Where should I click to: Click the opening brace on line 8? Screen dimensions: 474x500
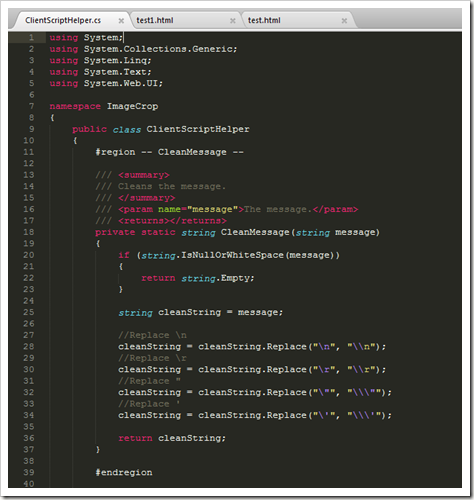(52, 118)
